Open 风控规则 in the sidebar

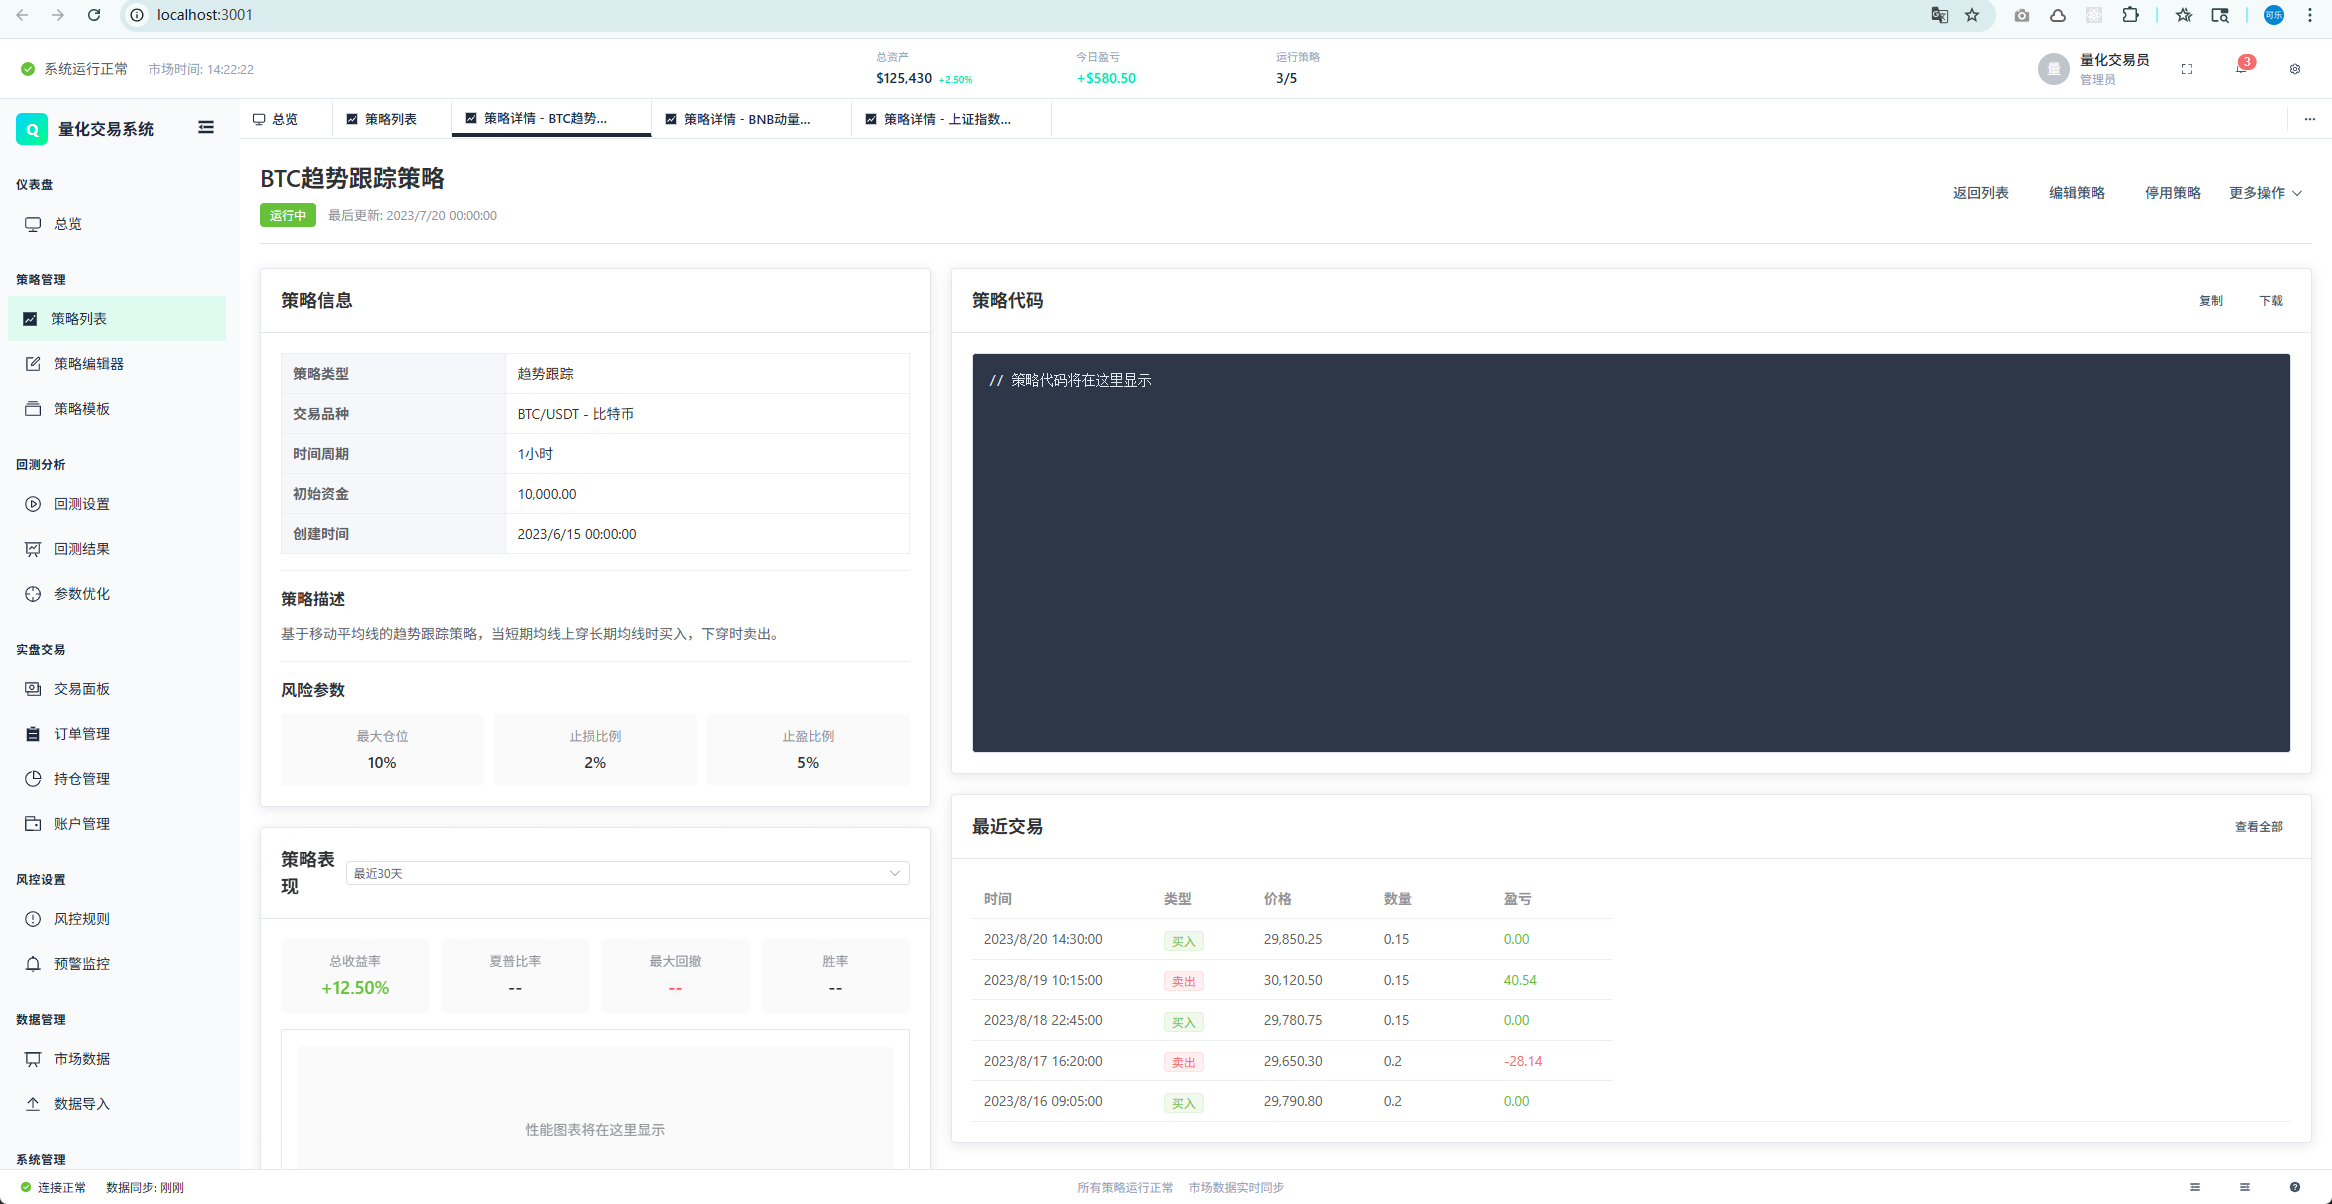click(117, 919)
